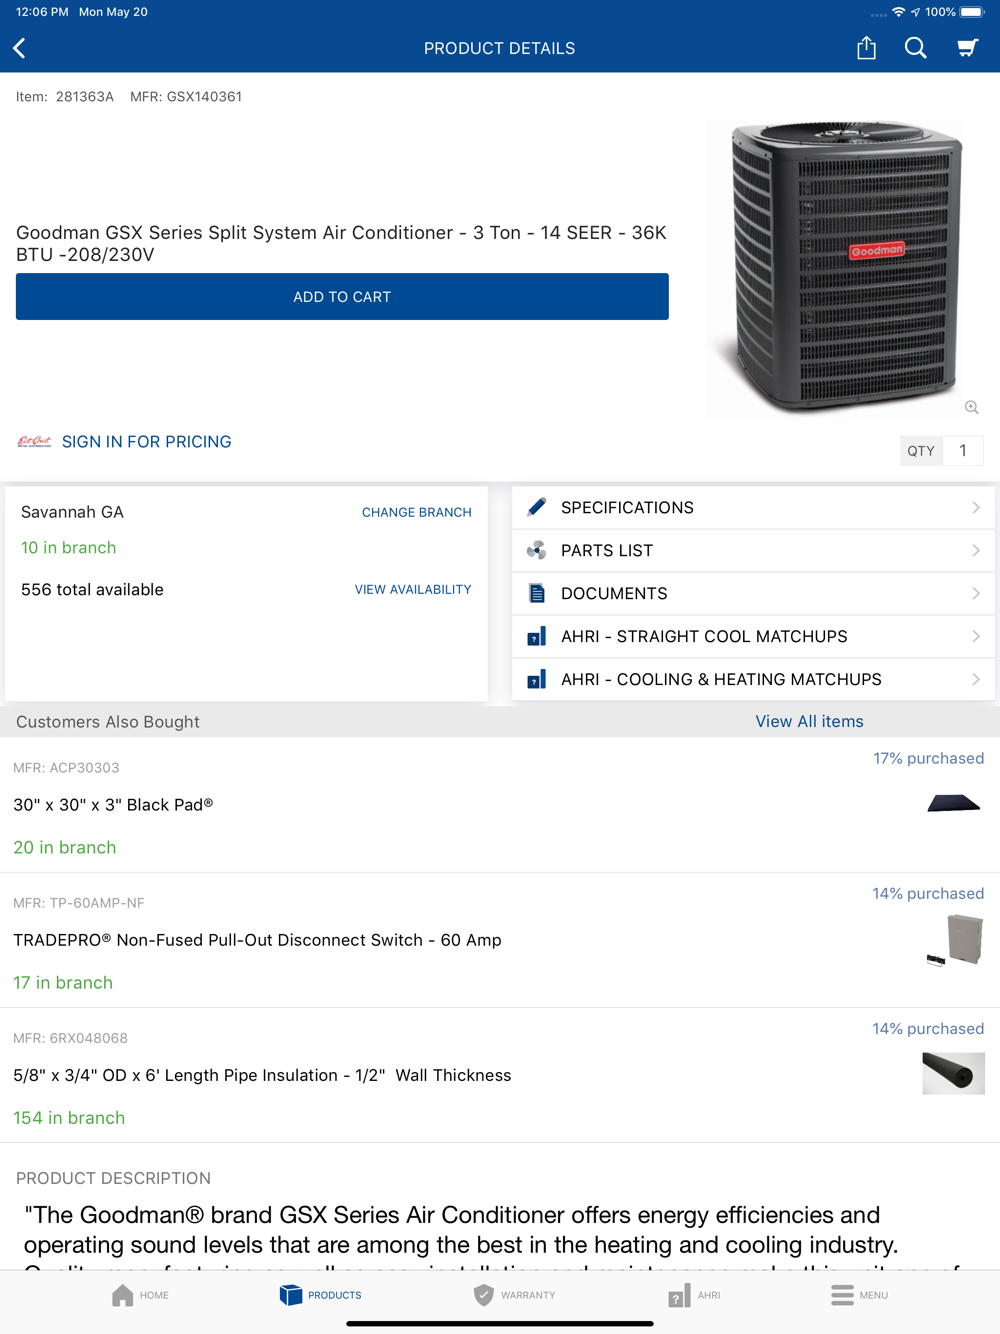
Task: Tap the Products box icon in bottom bar
Action: coord(290,1295)
